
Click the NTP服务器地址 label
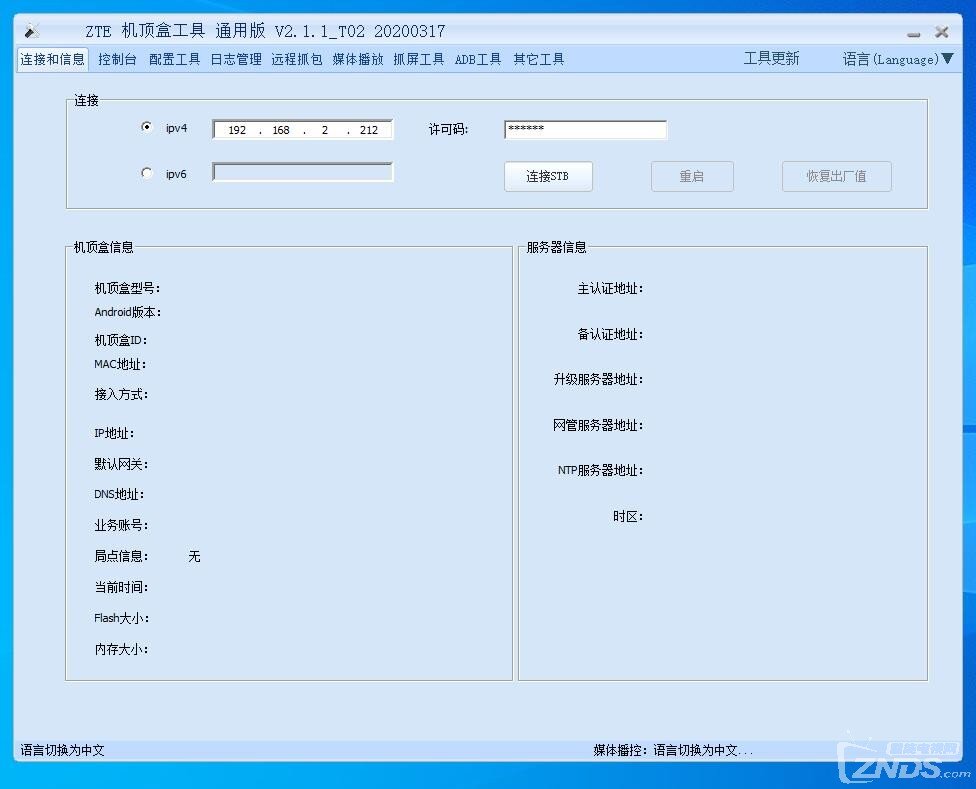(601, 470)
